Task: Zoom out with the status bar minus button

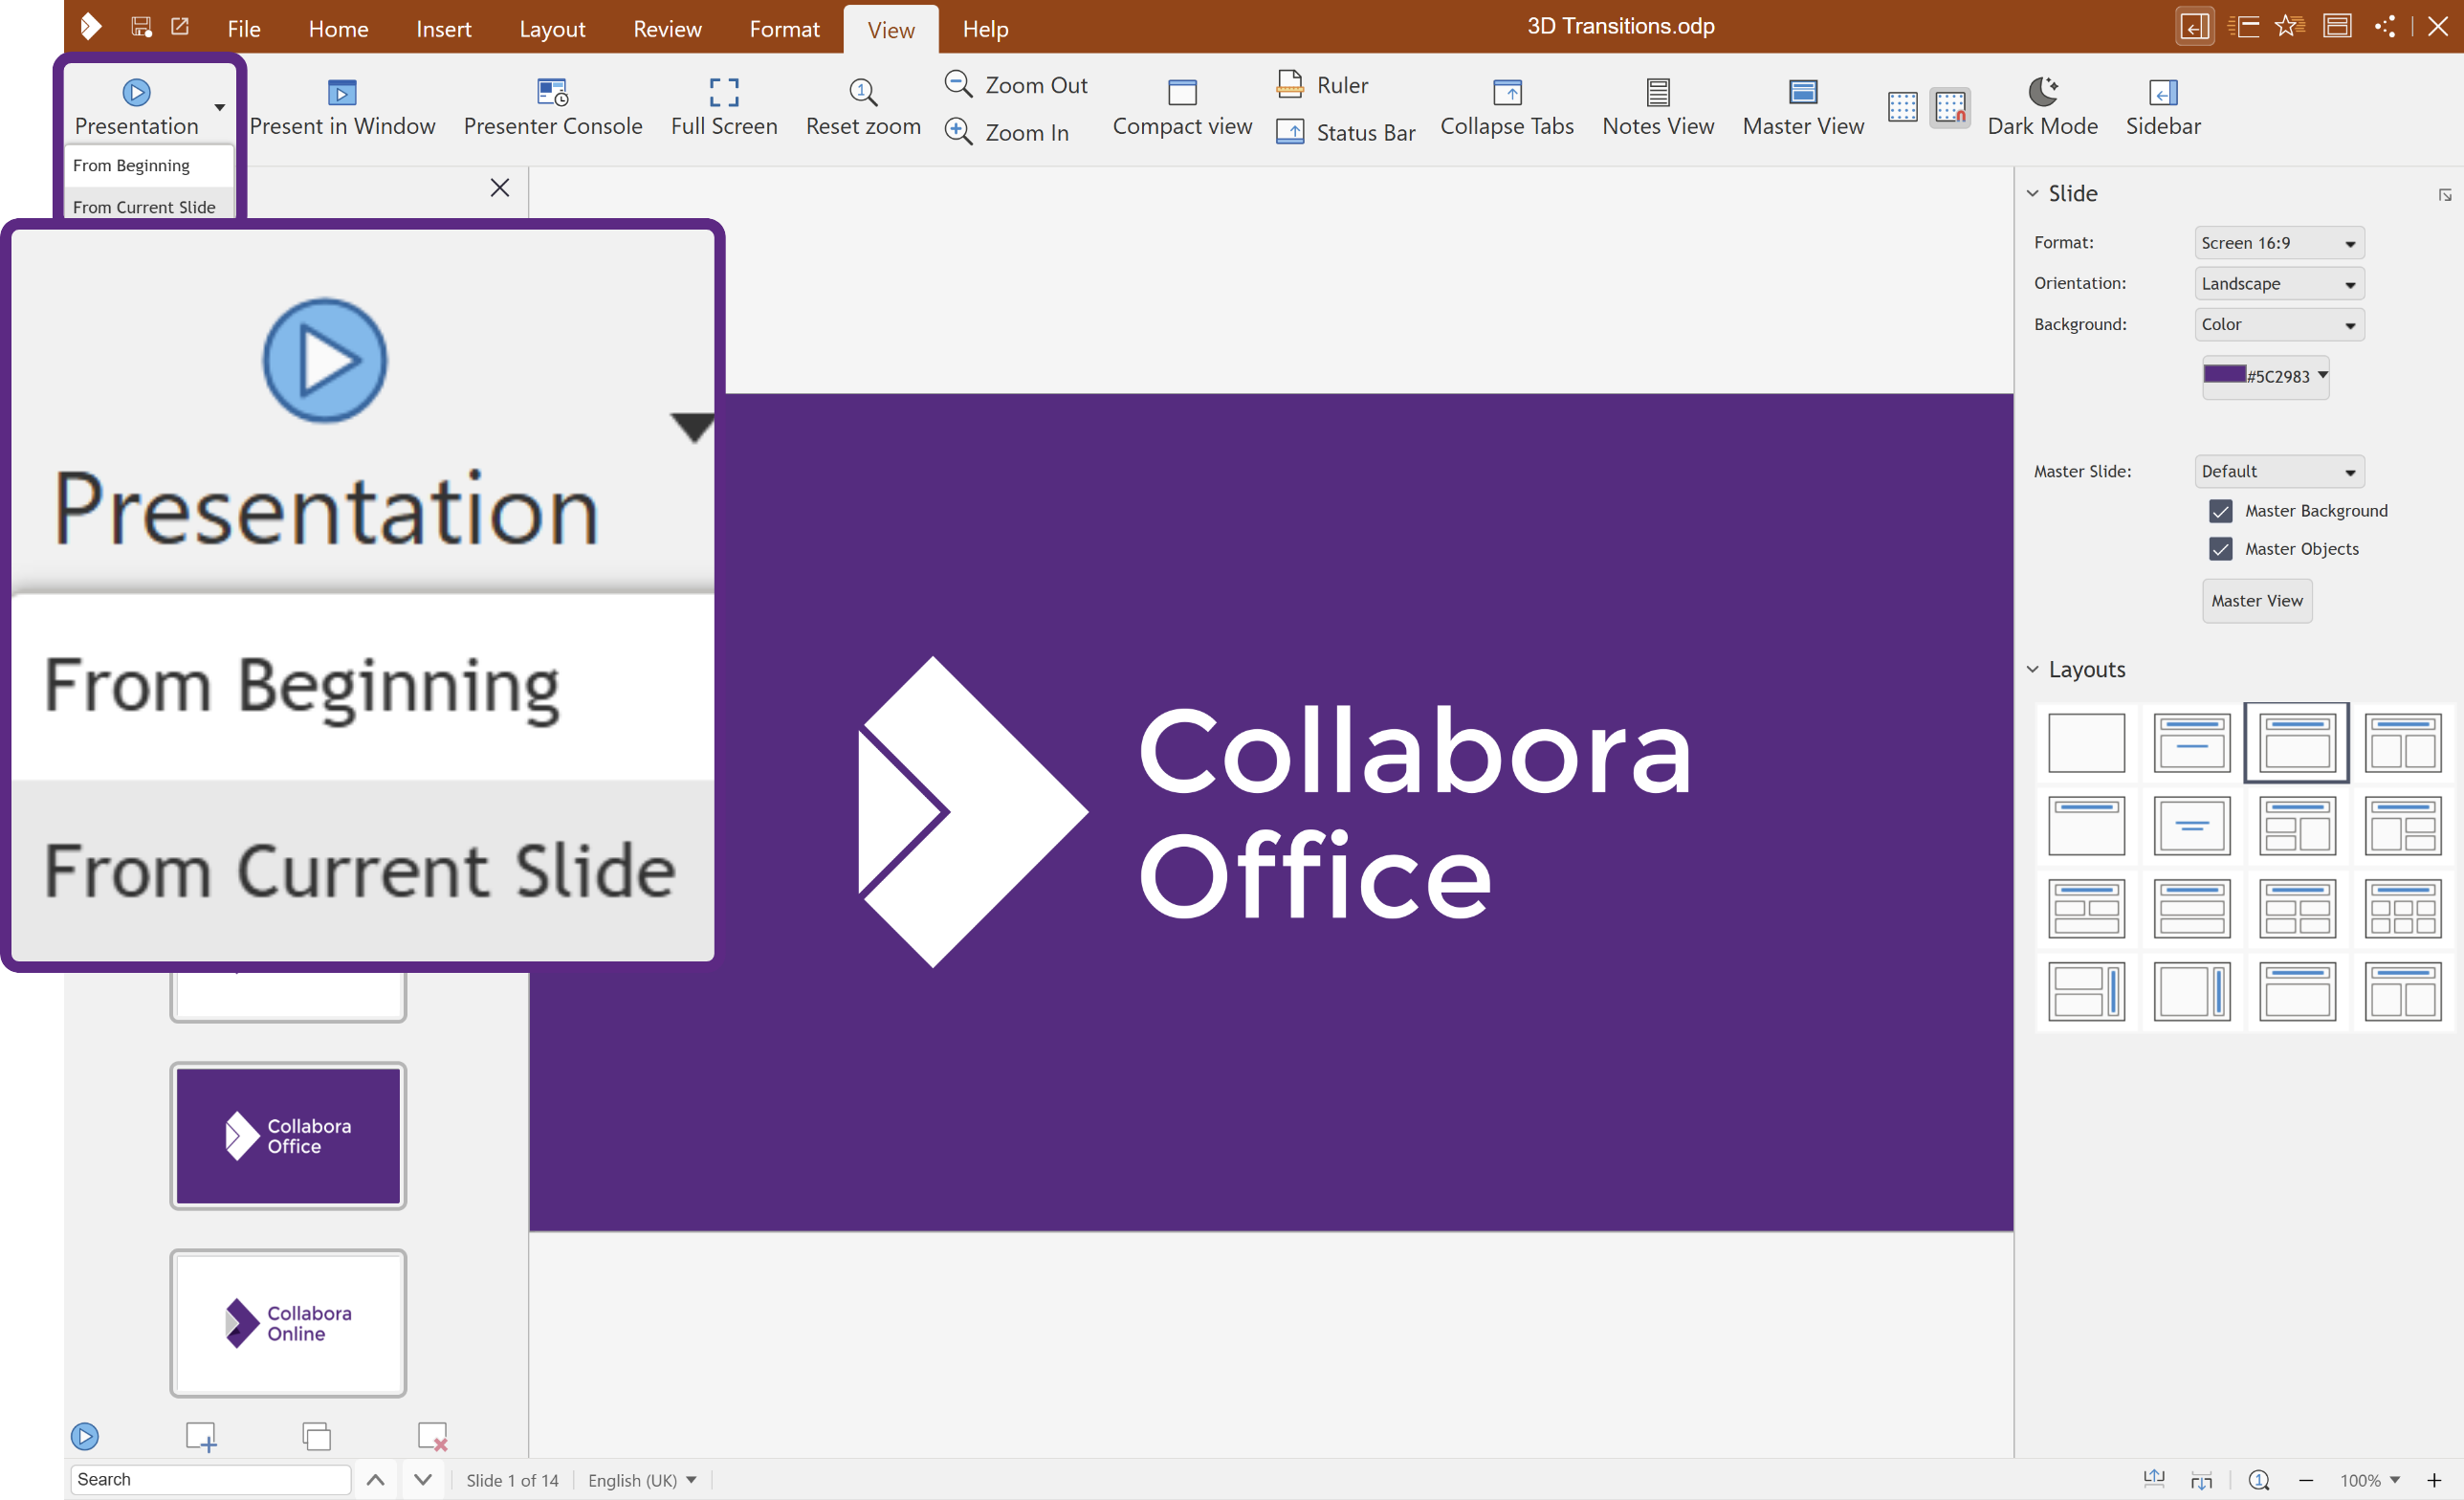Action: 2306,1479
